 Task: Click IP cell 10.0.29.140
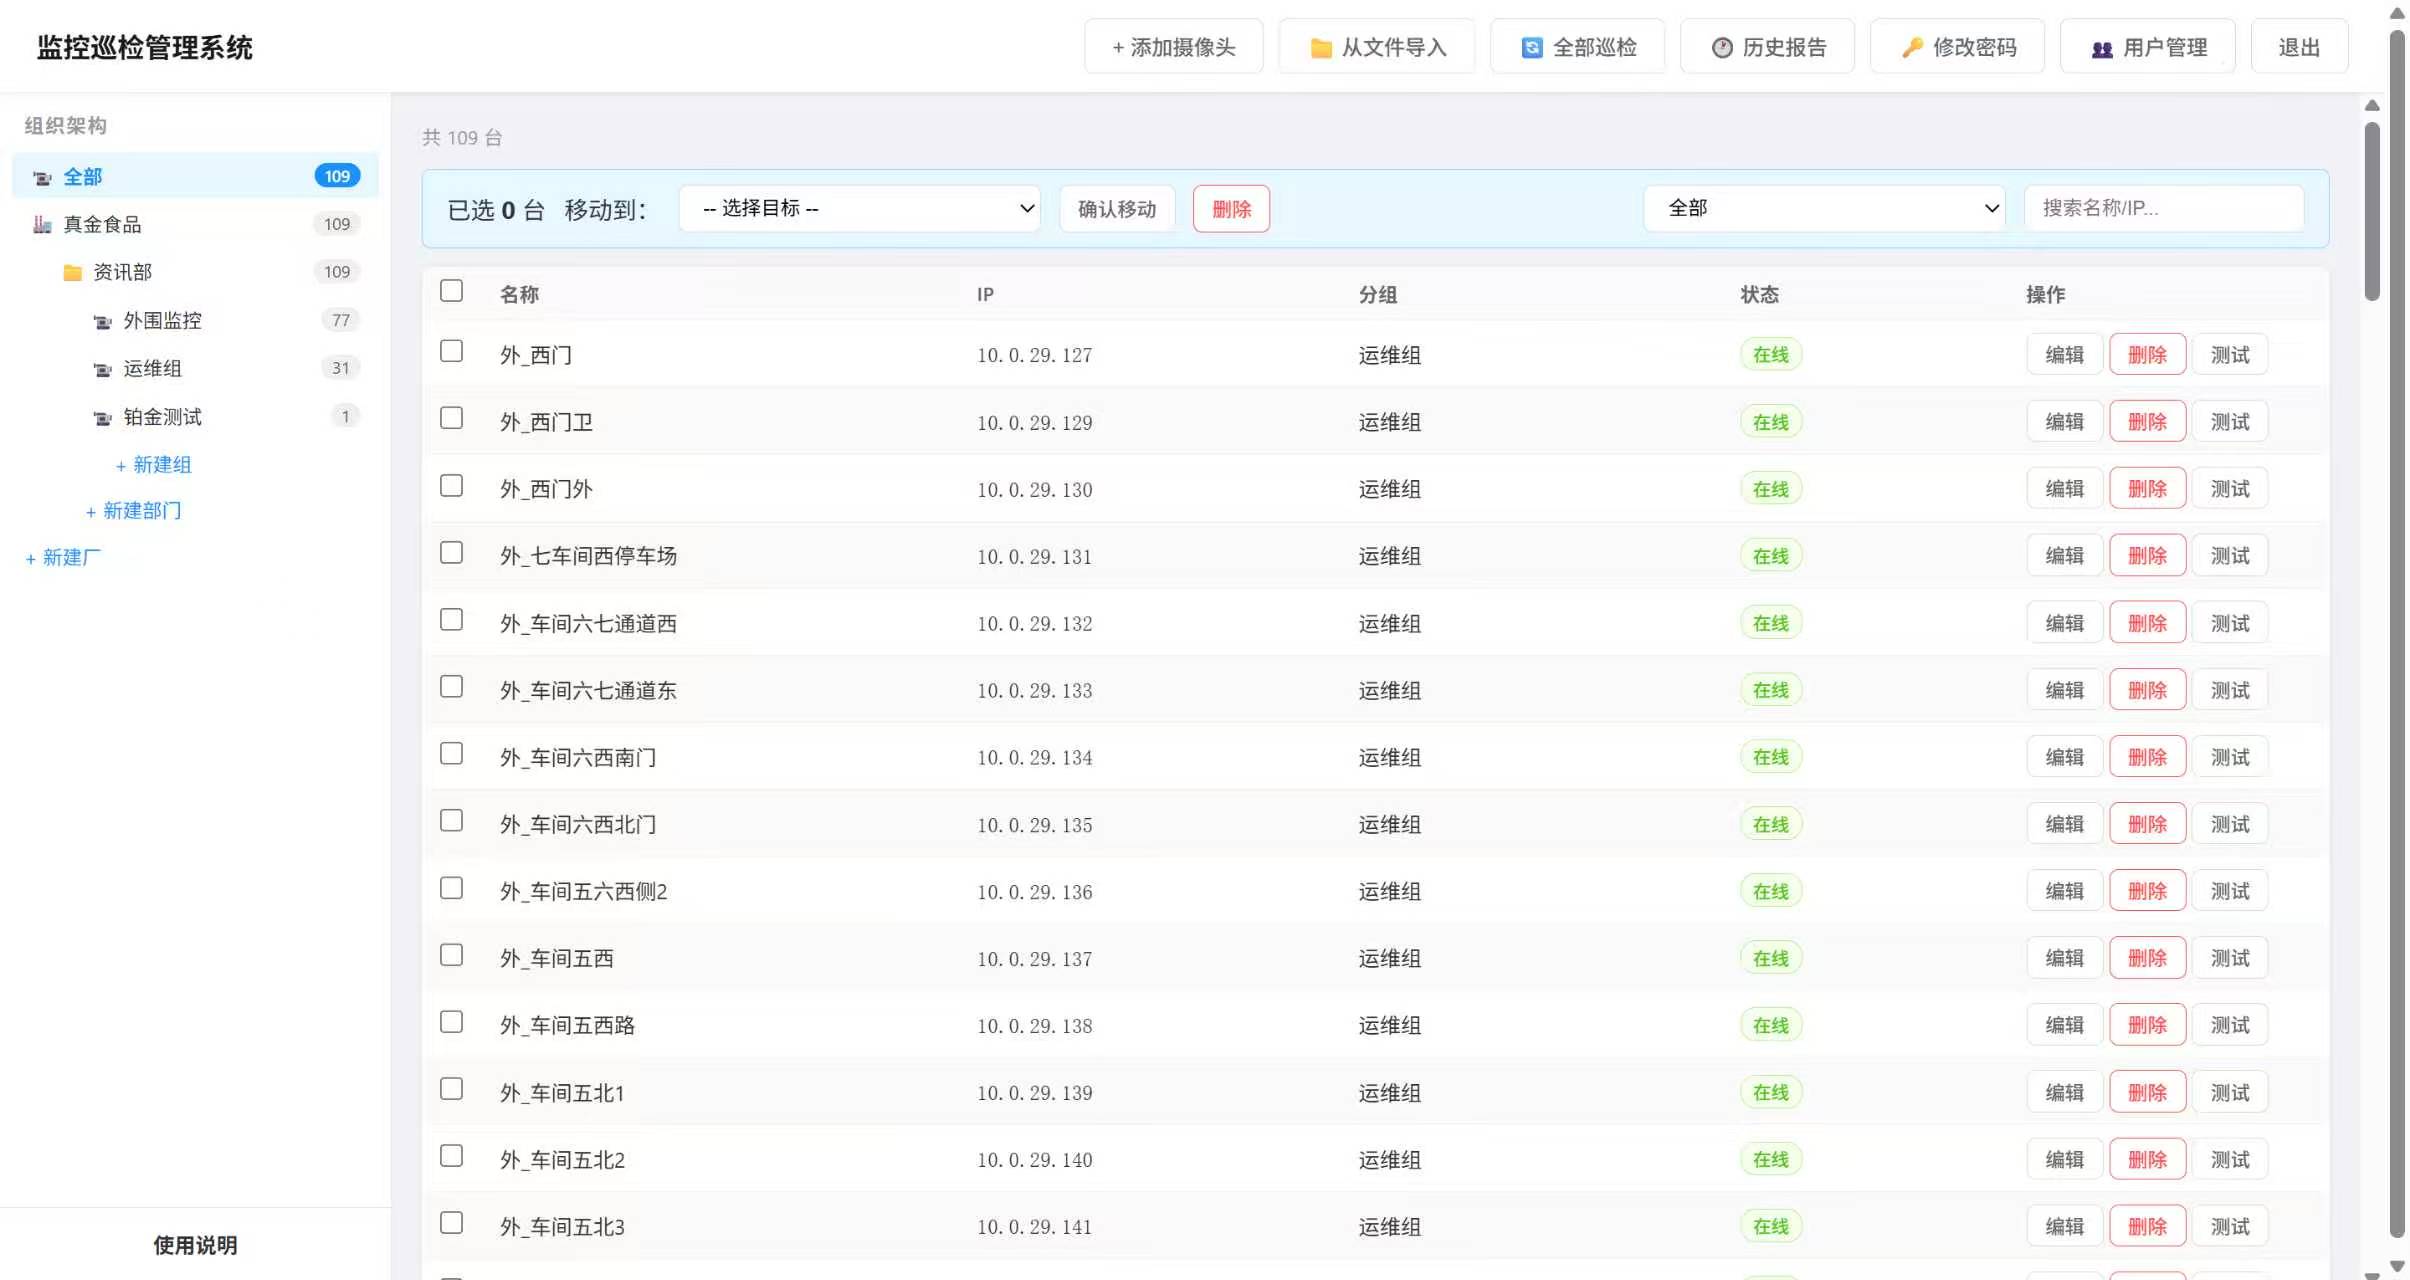coord(1034,1160)
